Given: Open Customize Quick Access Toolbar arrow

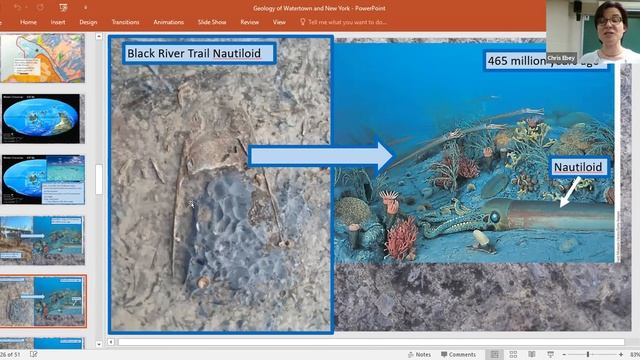Looking at the screenshot, I should [x=85, y=7].
